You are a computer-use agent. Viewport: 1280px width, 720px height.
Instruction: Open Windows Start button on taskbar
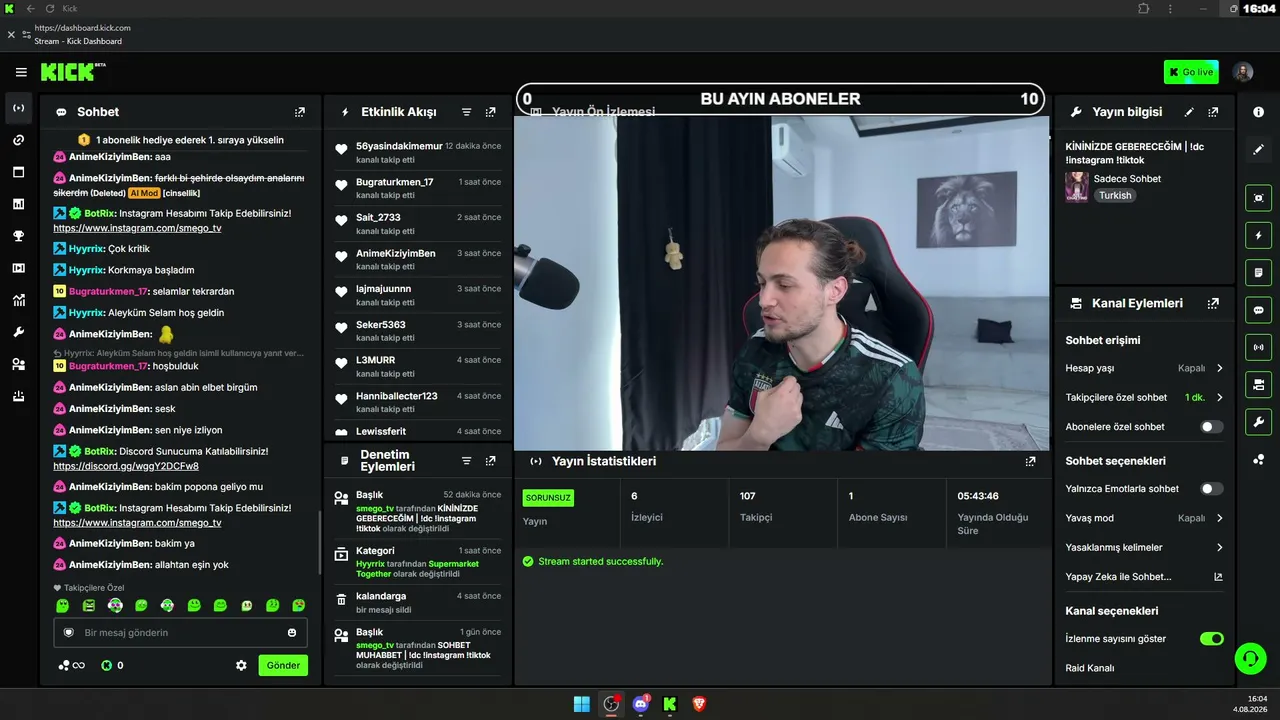(581, 704)
